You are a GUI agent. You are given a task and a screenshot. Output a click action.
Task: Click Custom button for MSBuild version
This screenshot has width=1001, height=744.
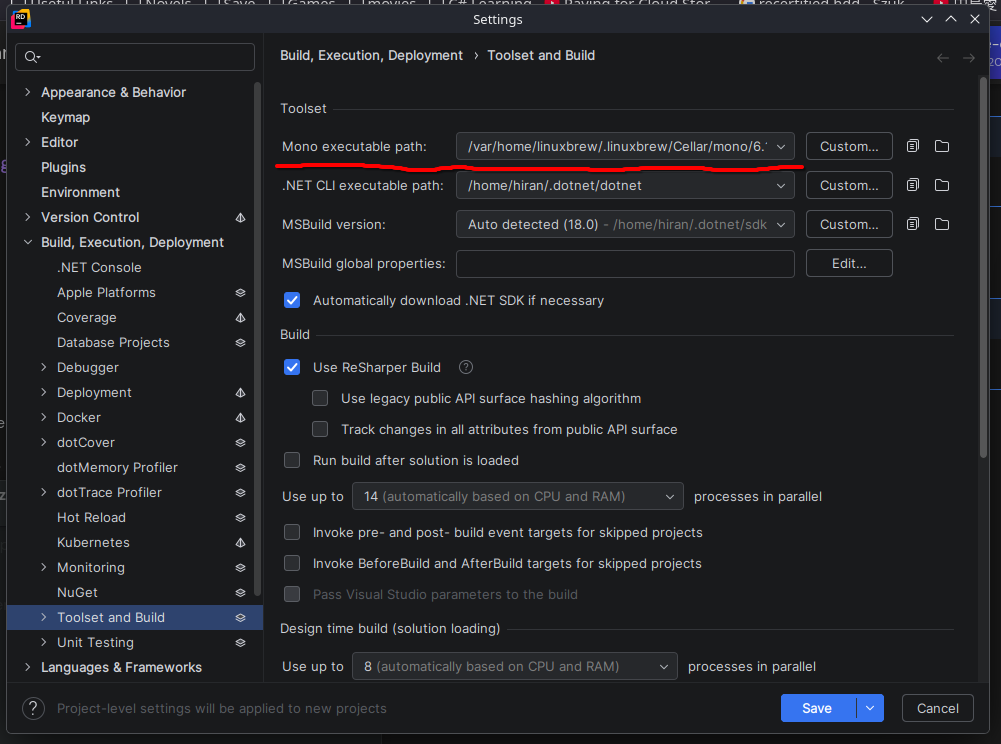point(849,224)
